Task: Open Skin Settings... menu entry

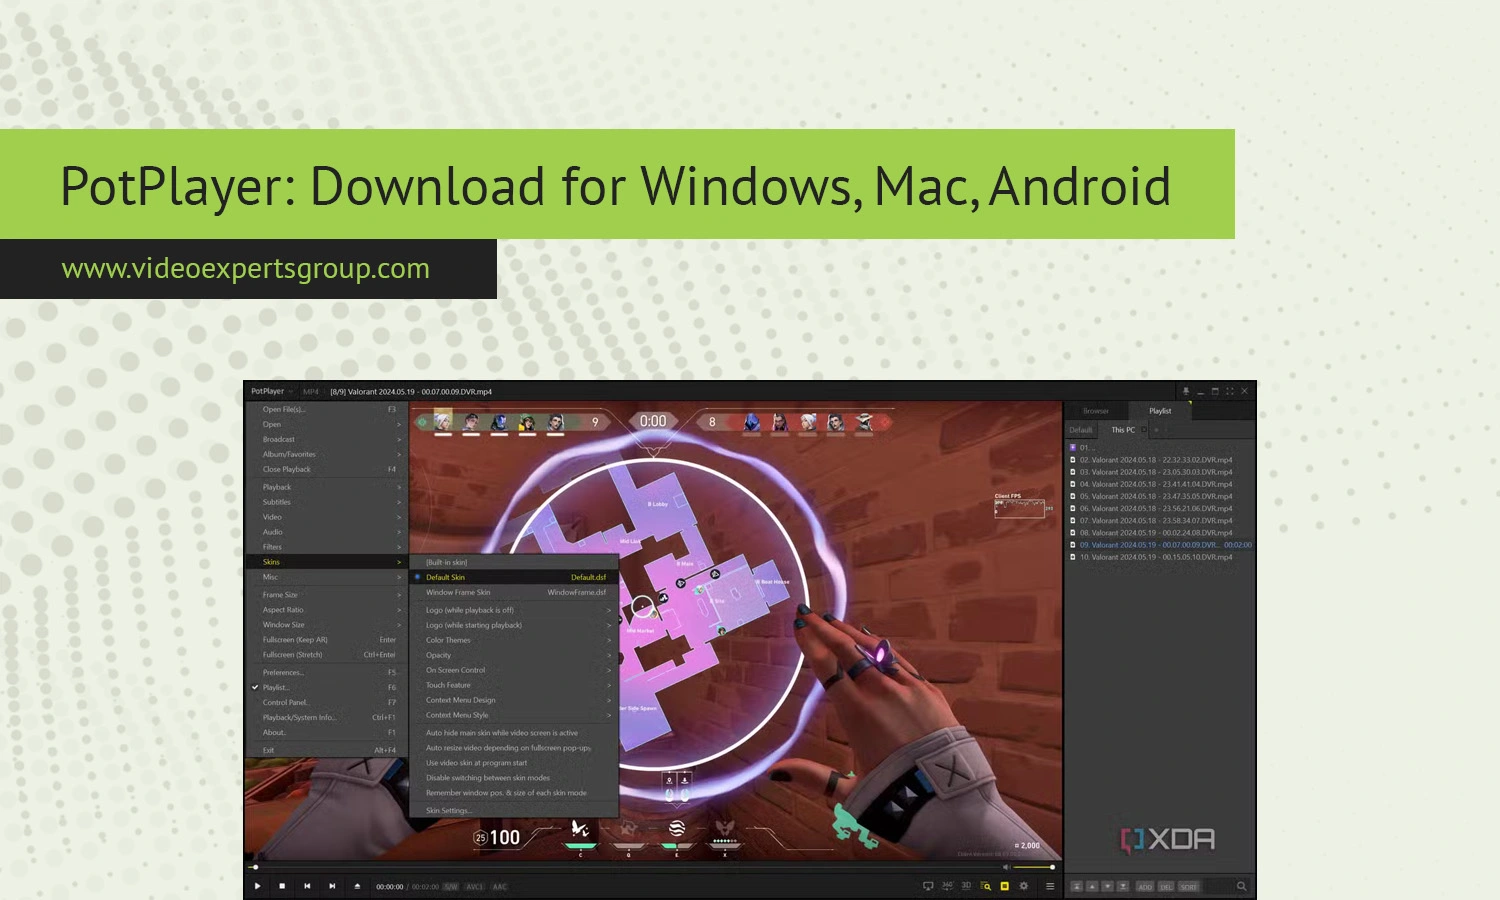Action: point(514,810)
